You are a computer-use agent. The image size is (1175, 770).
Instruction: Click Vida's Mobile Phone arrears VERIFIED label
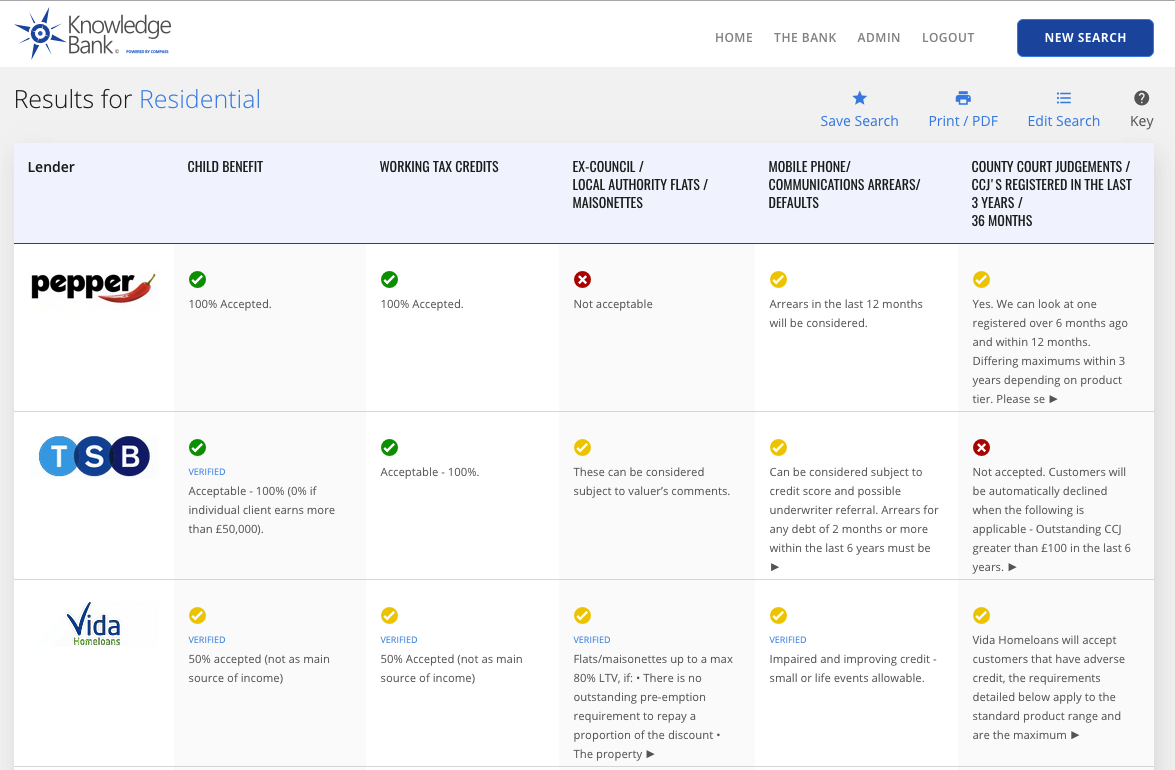coord(788,640)
